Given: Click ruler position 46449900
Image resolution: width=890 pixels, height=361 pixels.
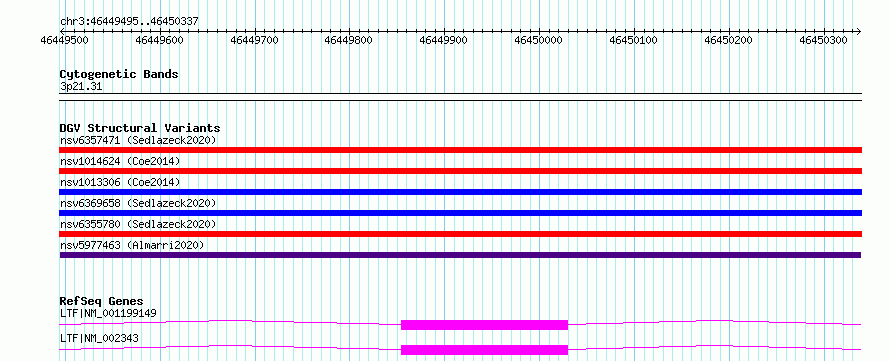Looking at the screenshot, I should [x=444, y=40].
